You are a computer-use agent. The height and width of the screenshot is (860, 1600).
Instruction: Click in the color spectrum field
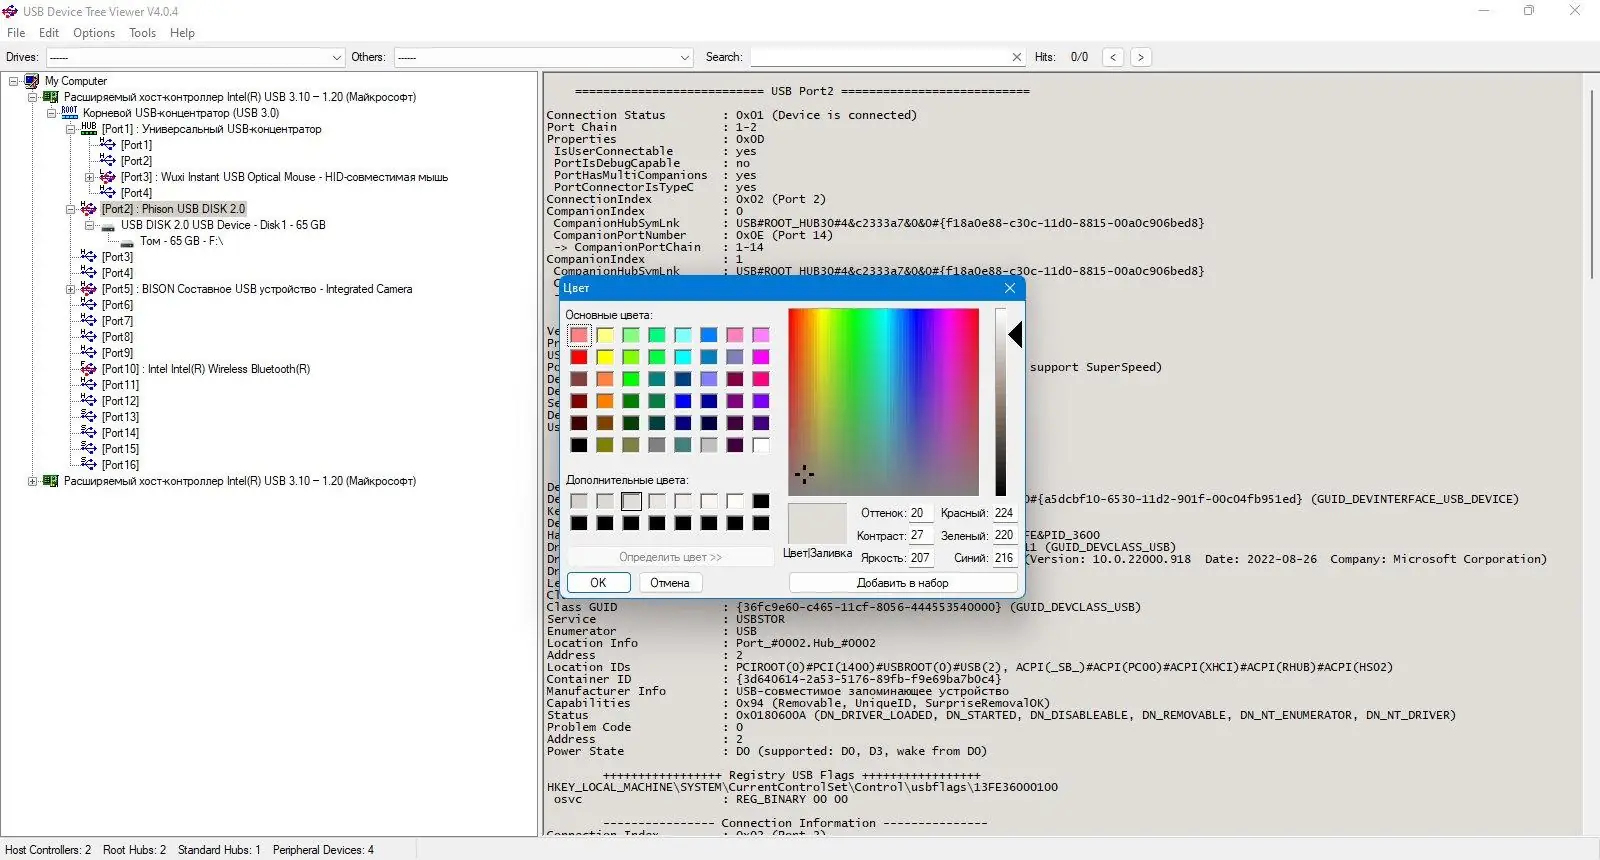click(883, 401)
